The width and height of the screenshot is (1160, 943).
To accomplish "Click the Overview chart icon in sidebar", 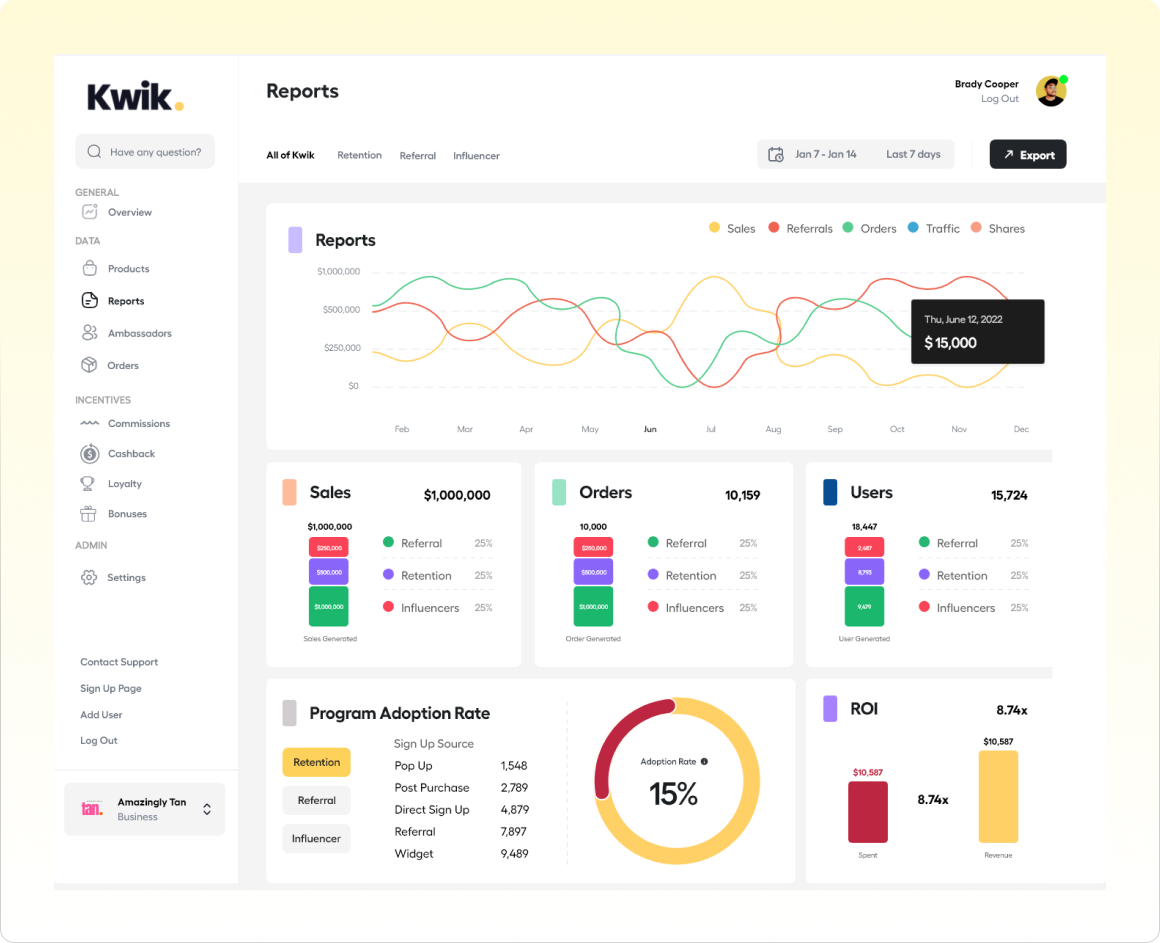I will pos(89,212).
